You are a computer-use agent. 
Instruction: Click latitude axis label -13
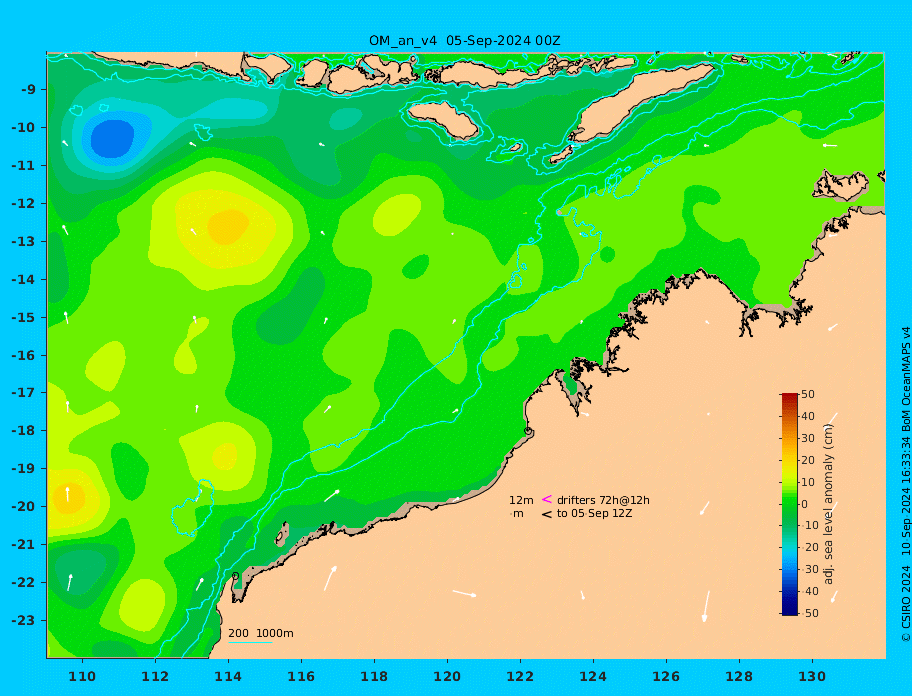pos(23,241)
